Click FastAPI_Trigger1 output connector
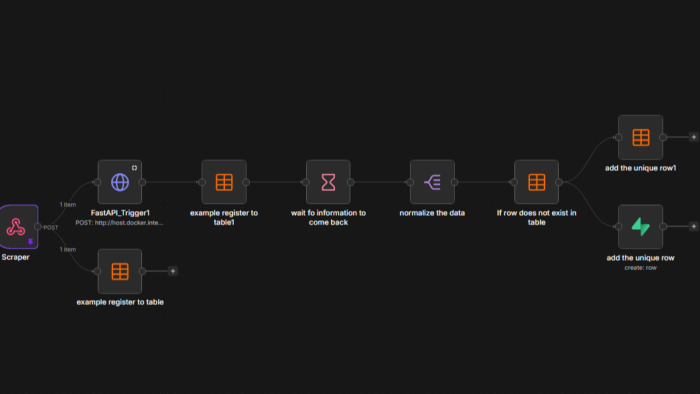 click(x=142, y=182)
